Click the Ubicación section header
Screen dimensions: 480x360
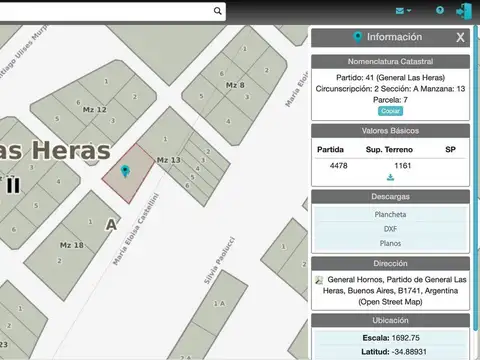pos(390,320)
